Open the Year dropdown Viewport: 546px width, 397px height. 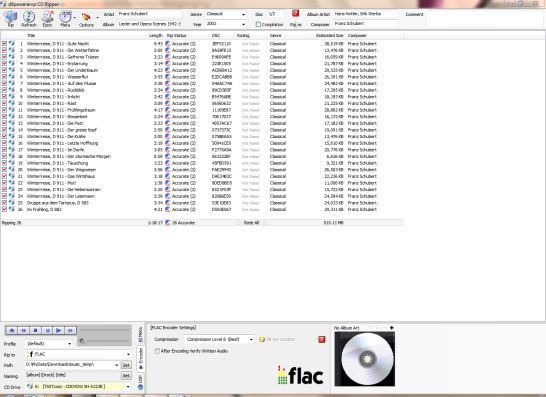[x=243, y=24]
